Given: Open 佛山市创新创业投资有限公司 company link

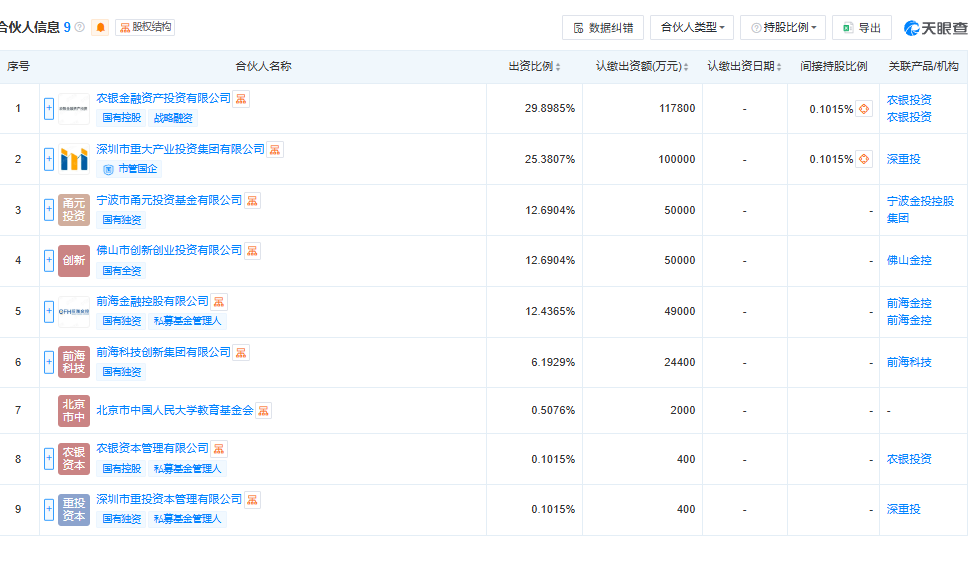Looking at the screenshot, I should tap(169, 250).
